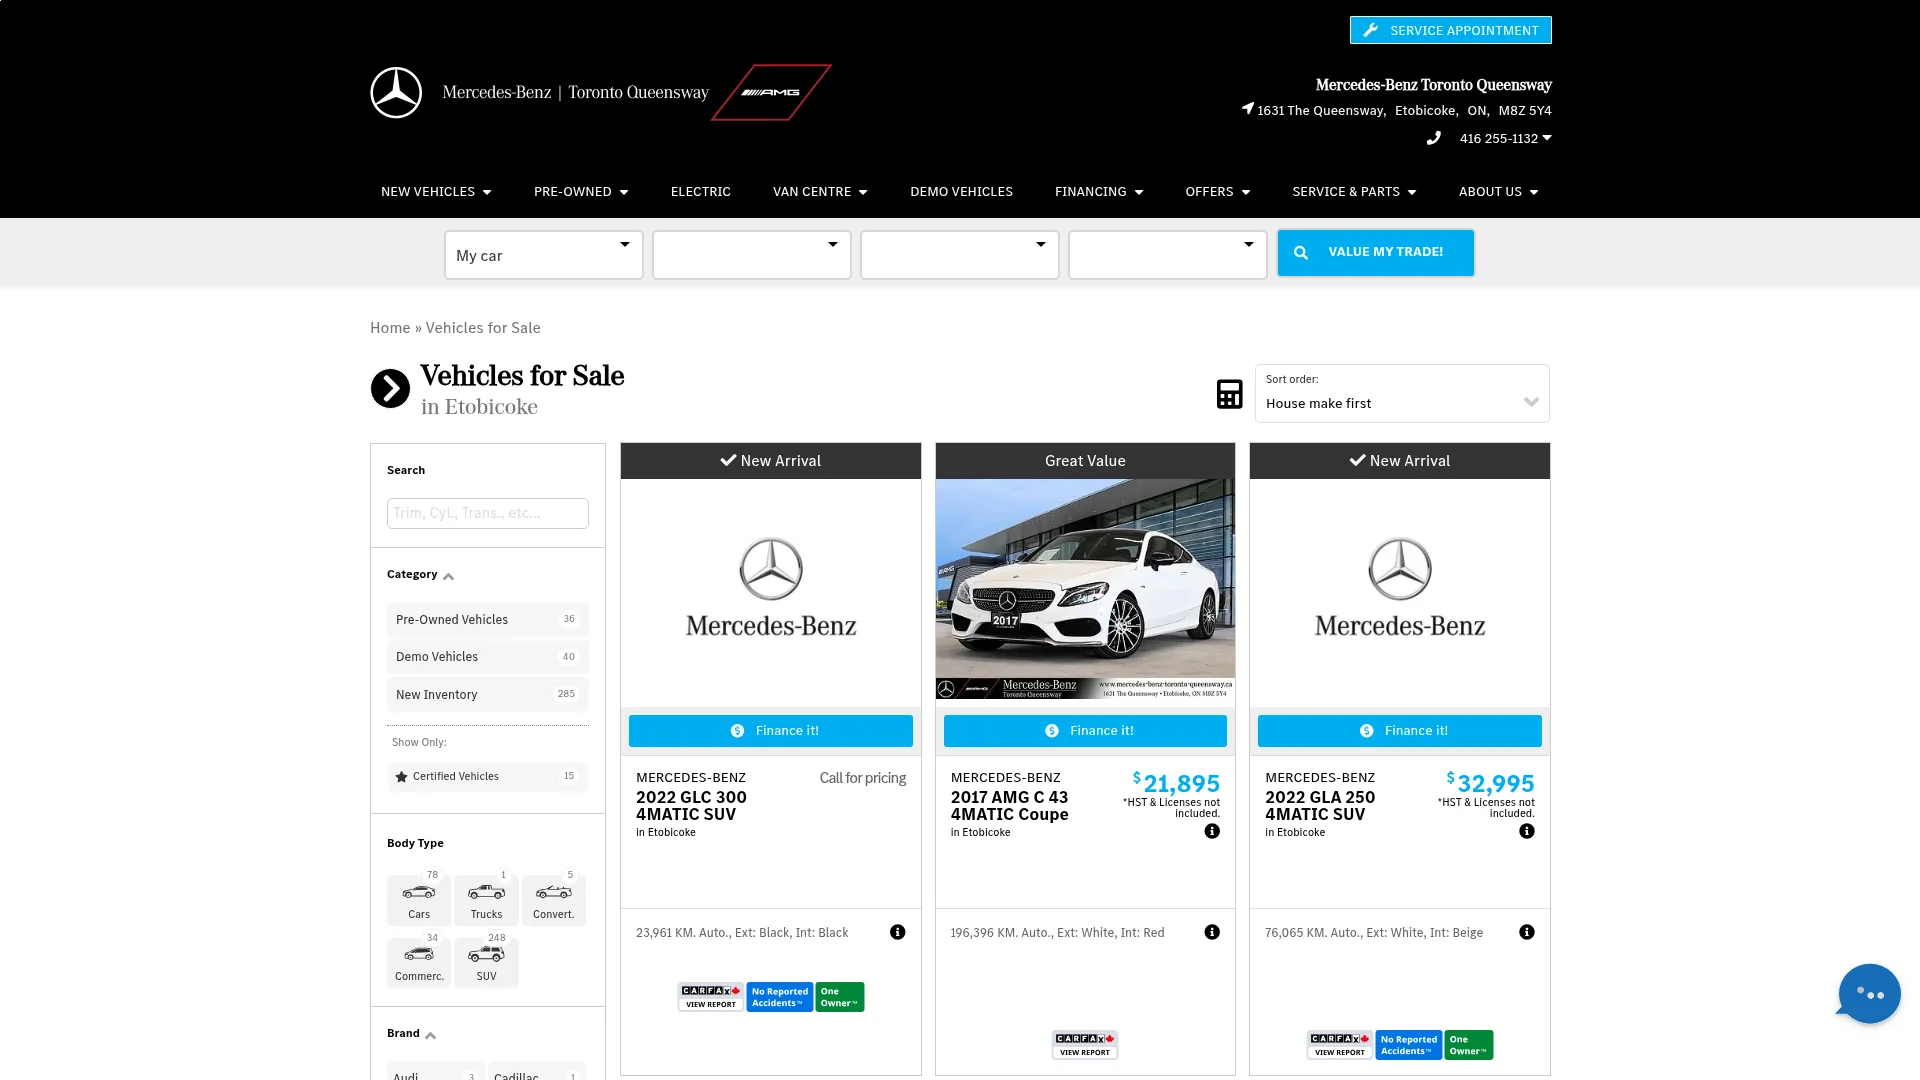
Task: Go to the Electric menu item
Action: pos(701,191)
